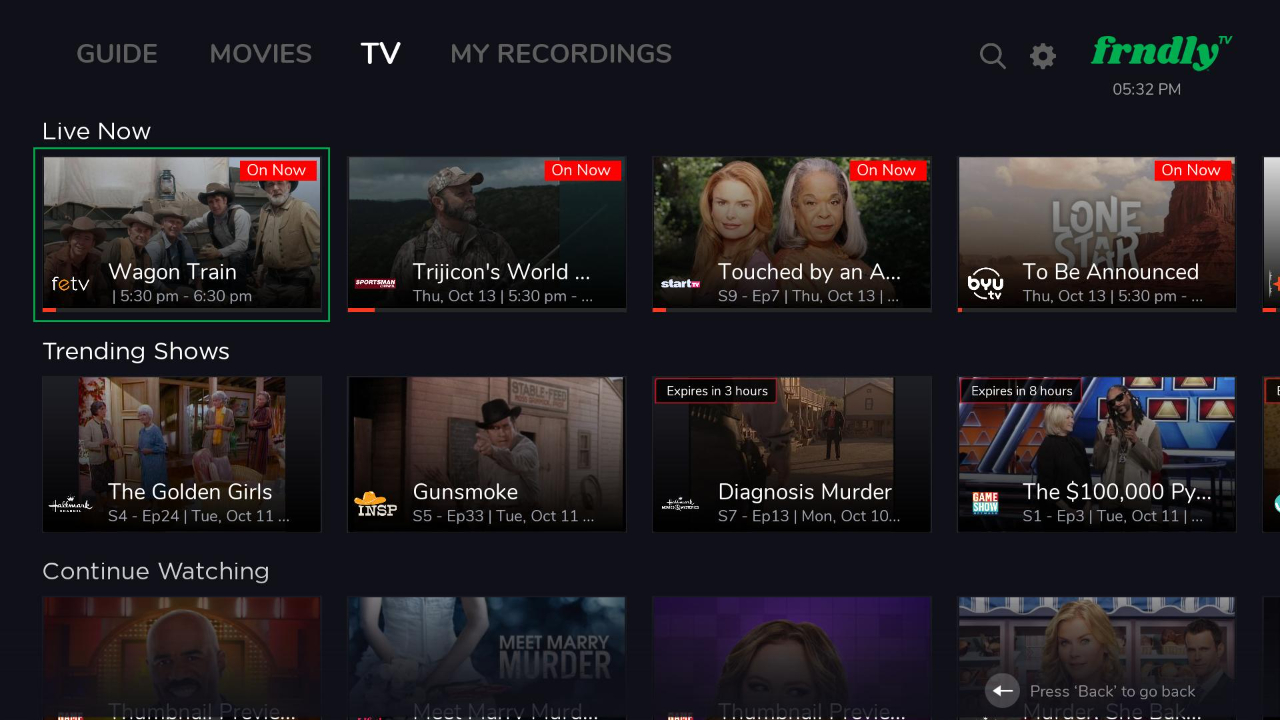Open the Touched by an Angel tile
Viewport: 1280px width, 720px height.
pos(791,230)
